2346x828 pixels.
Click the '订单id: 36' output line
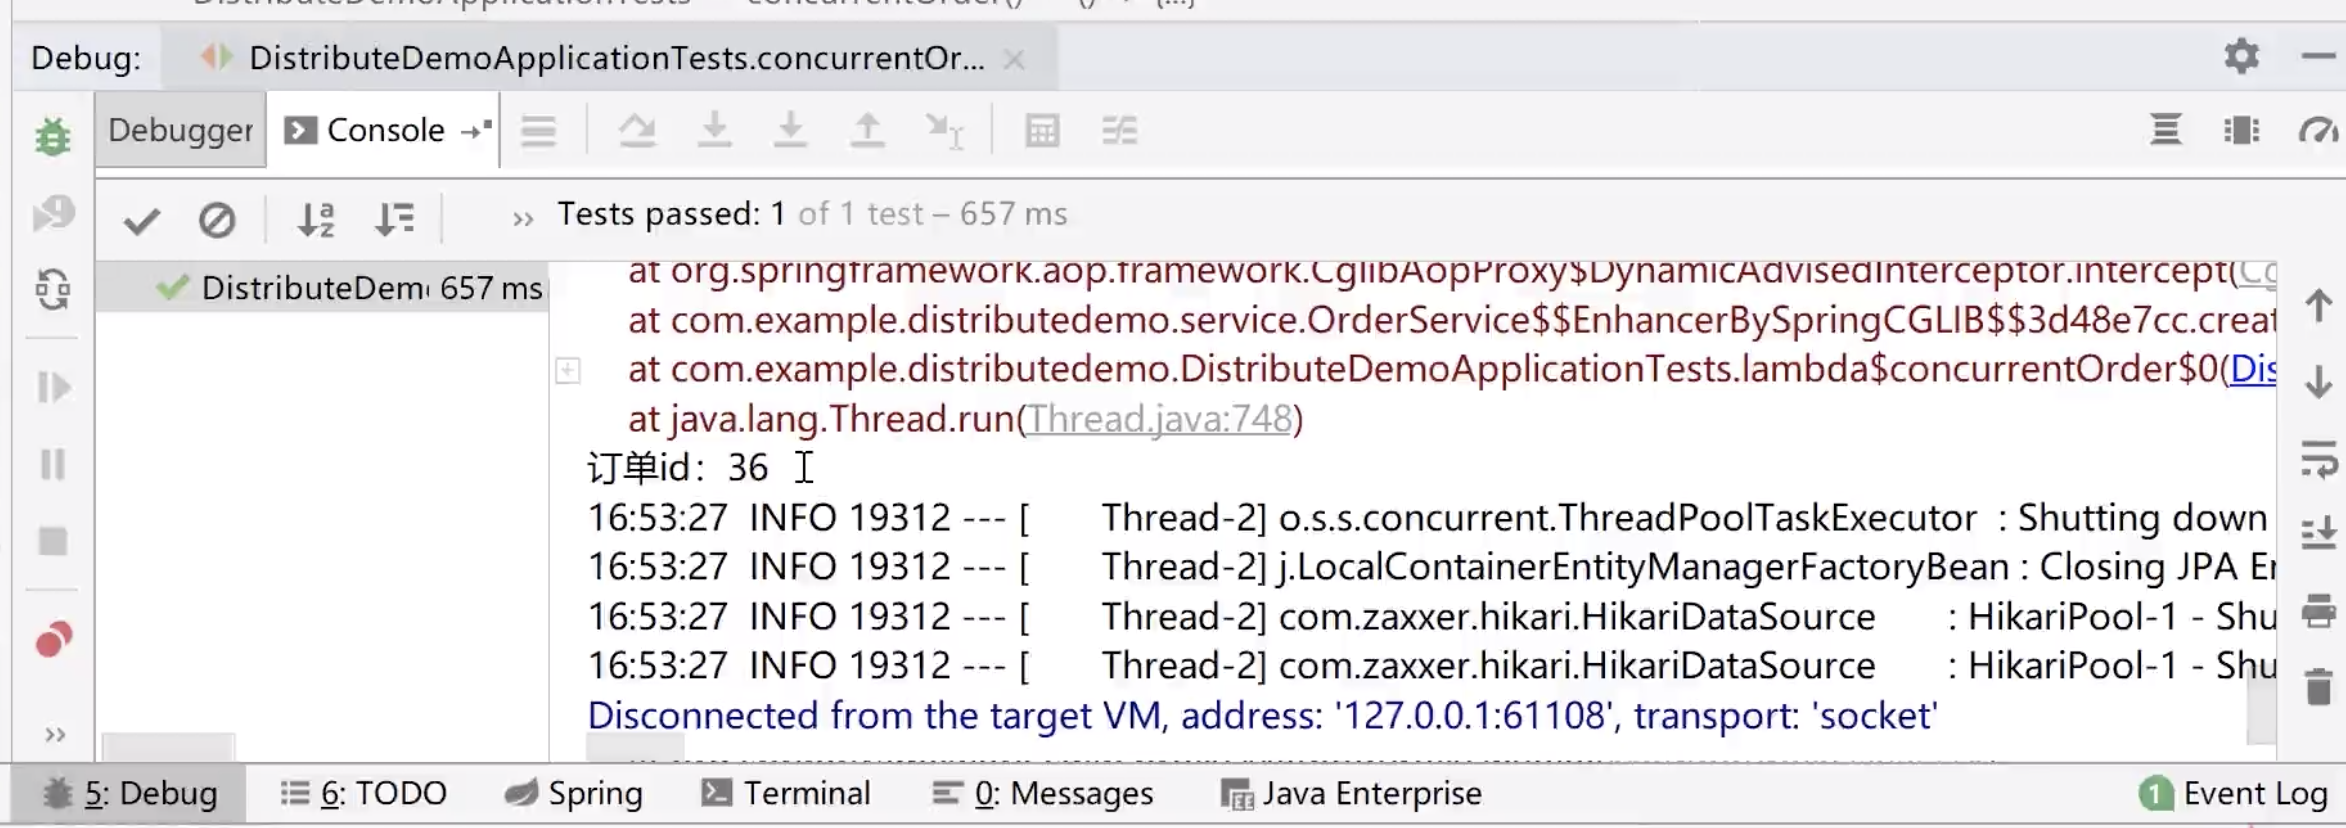point(678,468)
